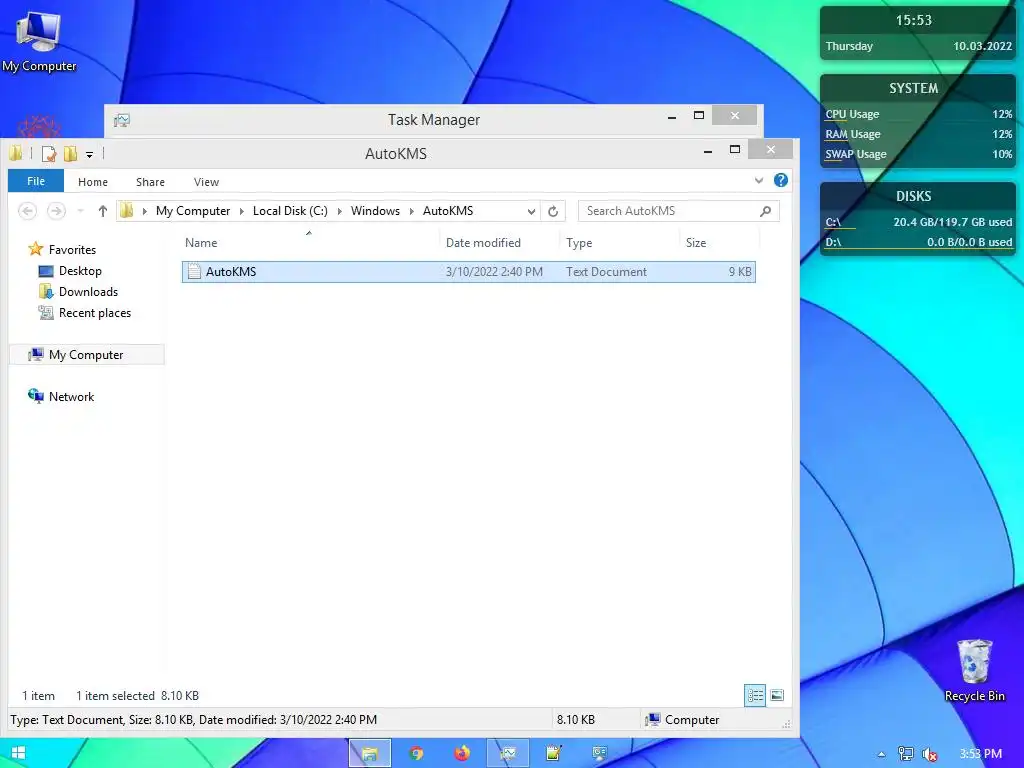The image size is (1024, 768).
Task: Open Customize Quick Access Toolbar dropdown
Action: point(89,155)
